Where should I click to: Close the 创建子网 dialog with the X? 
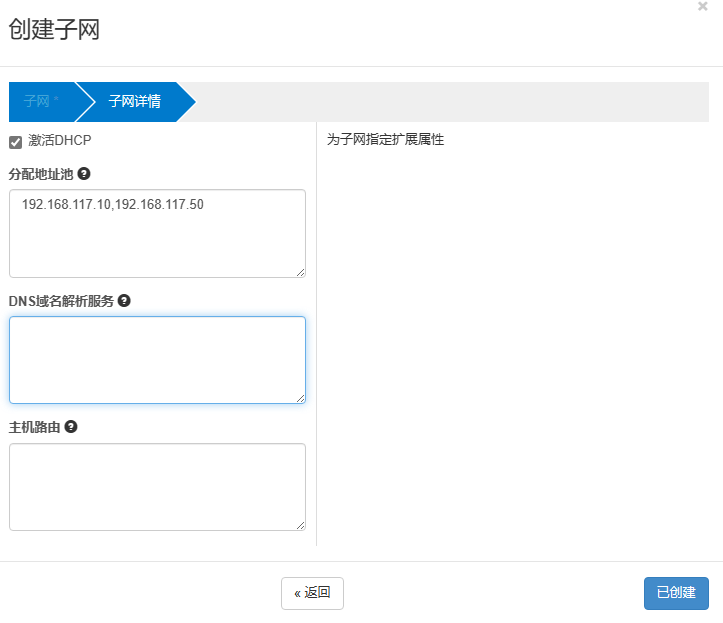(702, 6)
